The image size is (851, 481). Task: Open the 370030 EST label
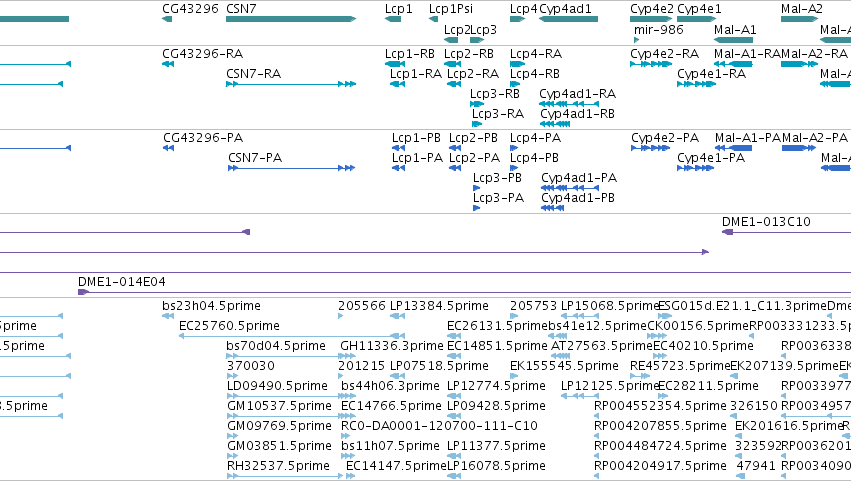pos(251,366)
